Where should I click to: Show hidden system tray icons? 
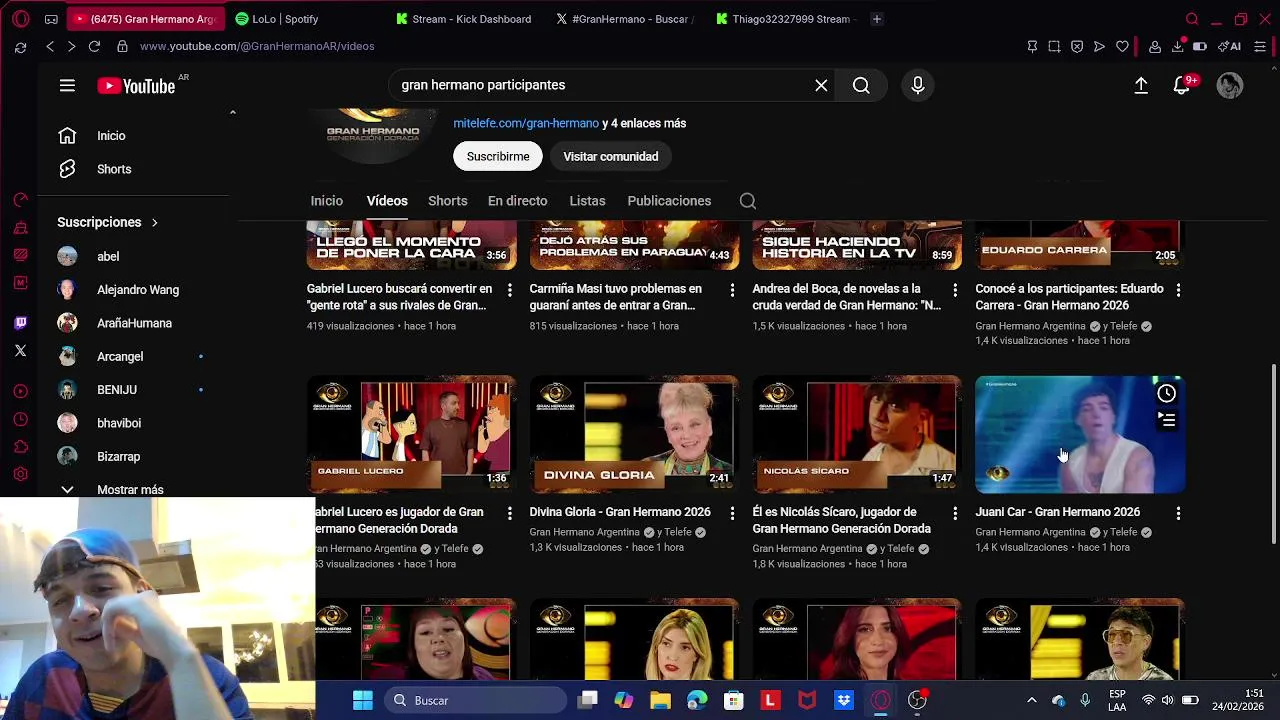click(x=1032, y=700)
